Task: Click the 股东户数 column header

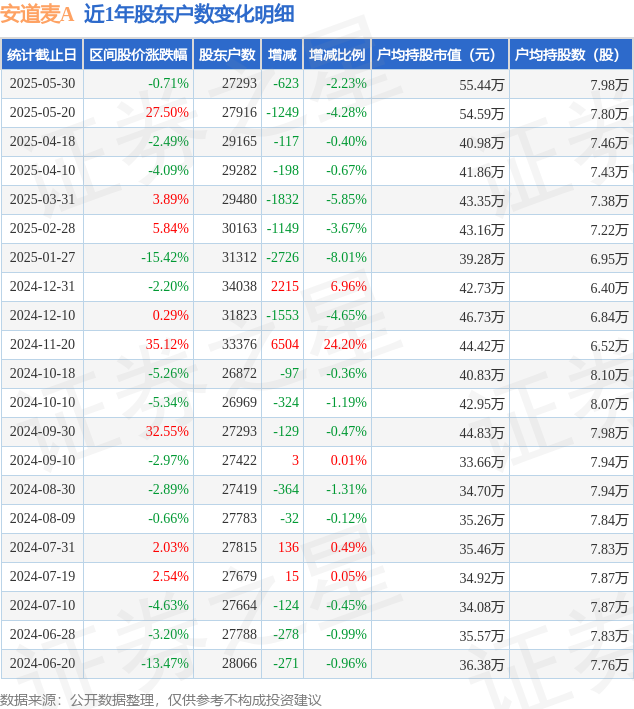Action: (x=227, y=55)
